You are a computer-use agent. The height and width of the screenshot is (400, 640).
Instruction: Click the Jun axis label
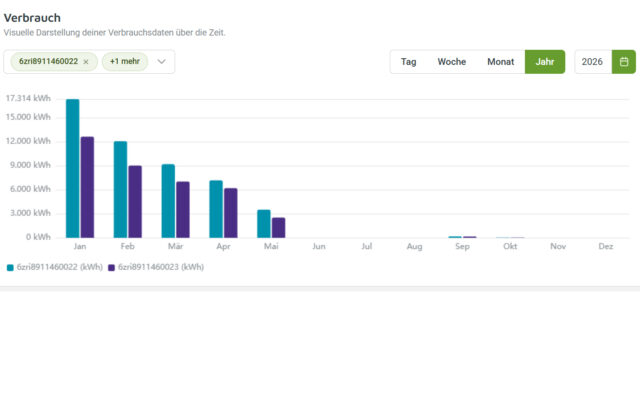coord(319,246)
